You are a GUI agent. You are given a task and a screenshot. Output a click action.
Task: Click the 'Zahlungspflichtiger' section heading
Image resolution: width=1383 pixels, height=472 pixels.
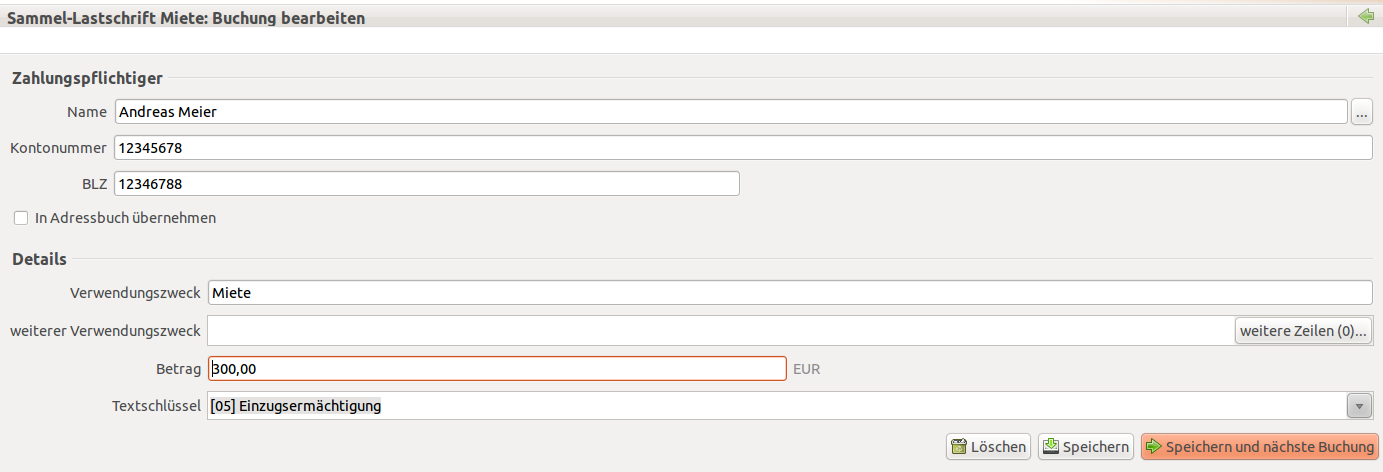(87, 78)
